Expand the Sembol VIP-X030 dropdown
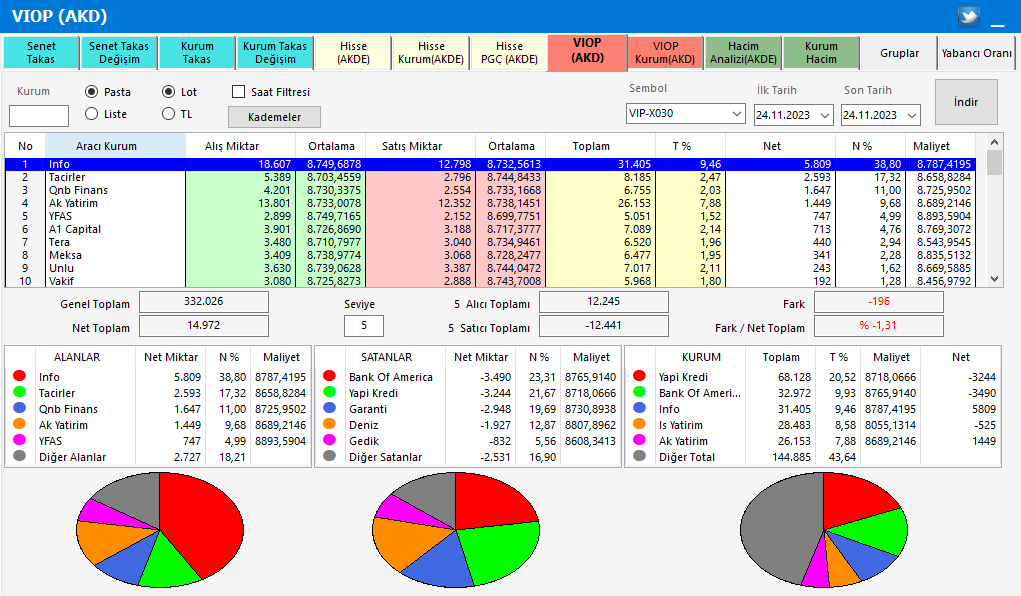This screenshot has width=1021, height=596. 736,113
